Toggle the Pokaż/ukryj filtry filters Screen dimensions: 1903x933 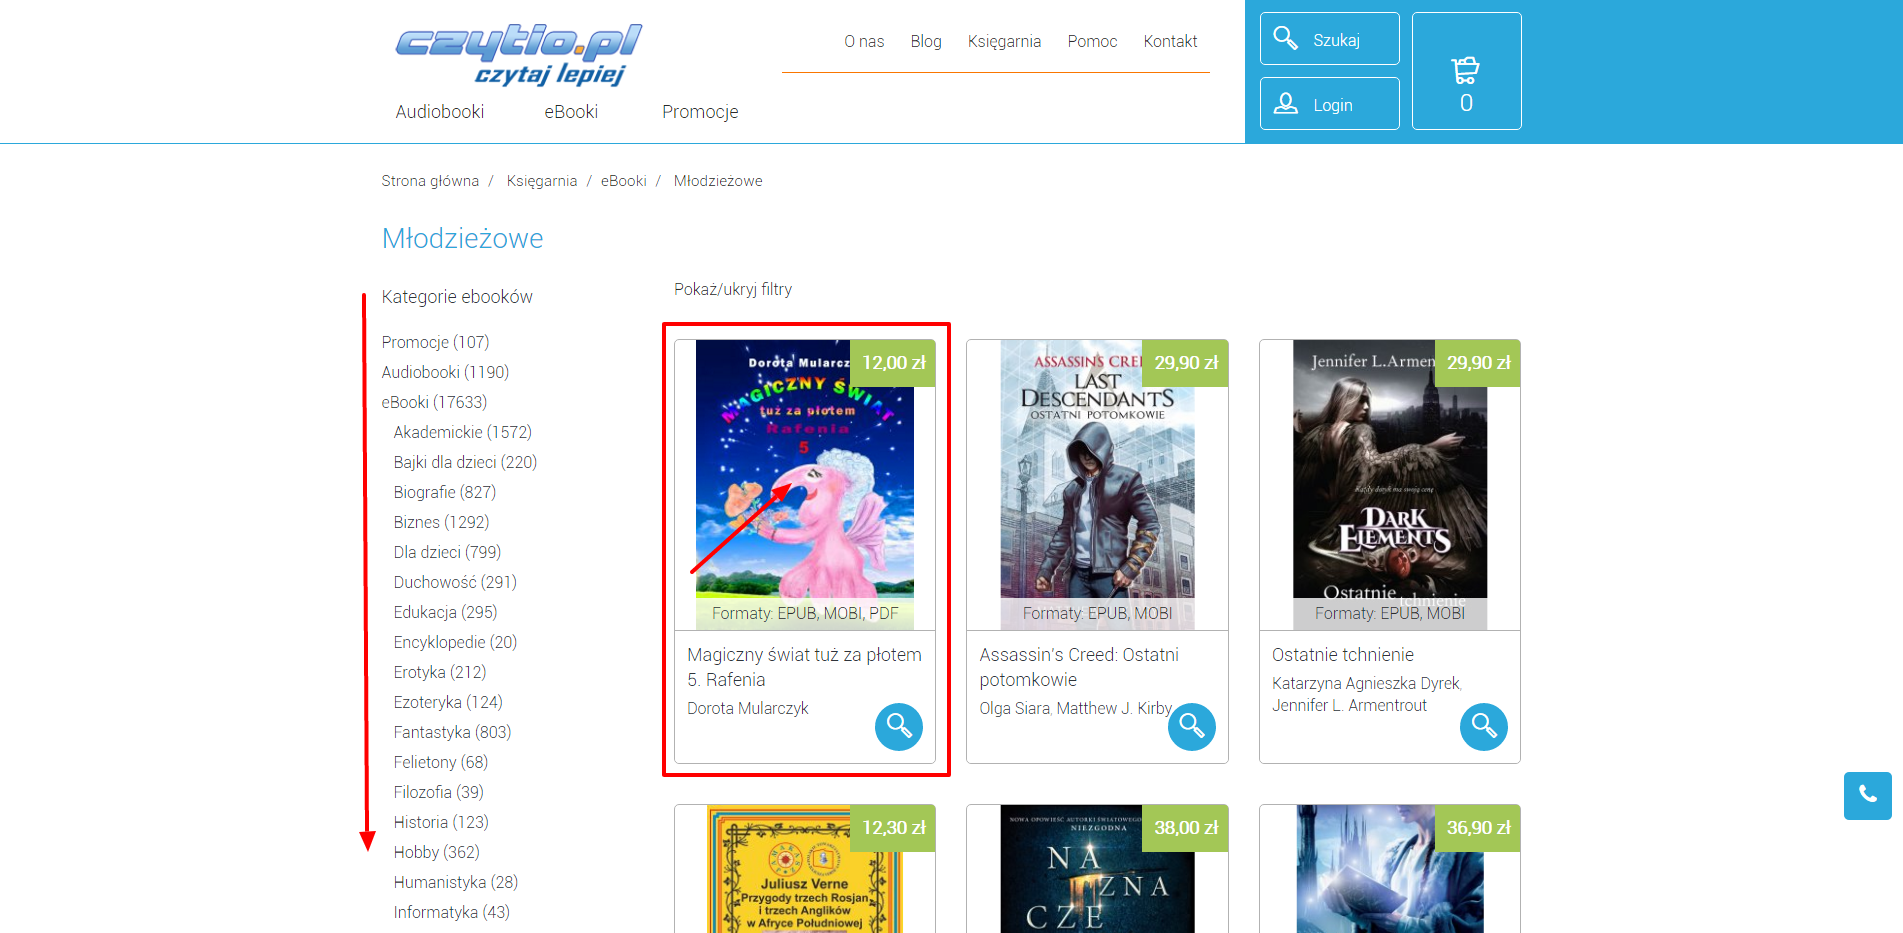pyautogui.click(x=733, y=289)
